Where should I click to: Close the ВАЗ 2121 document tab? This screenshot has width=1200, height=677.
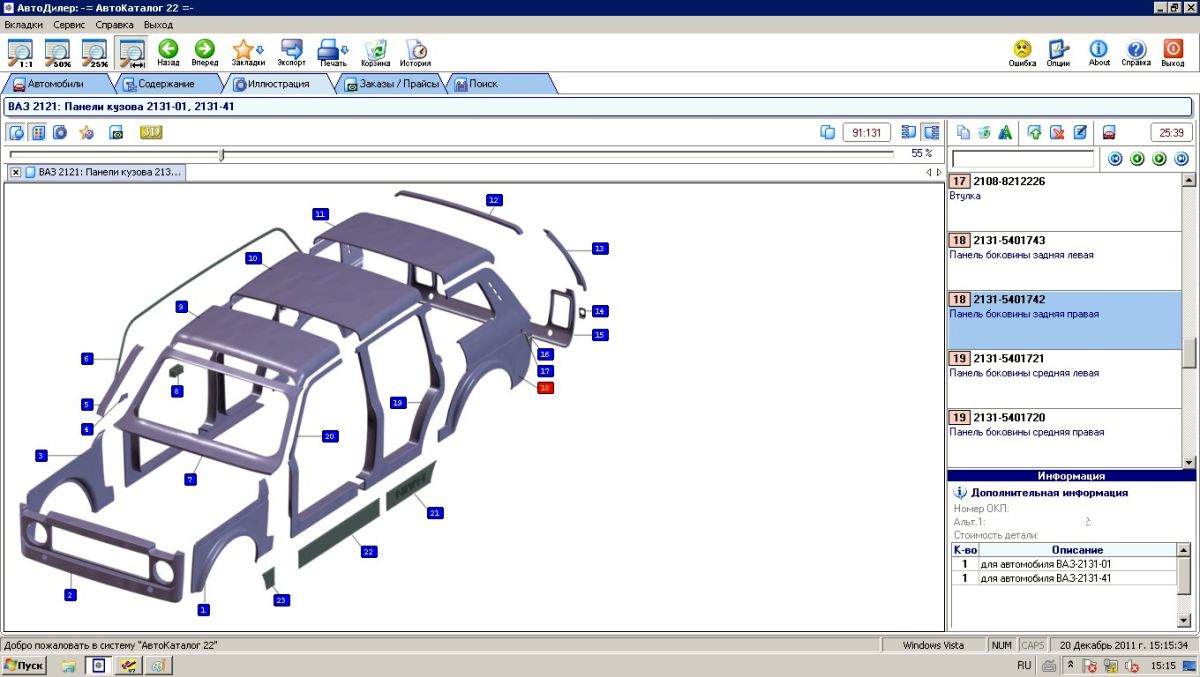click(x=16, y=172)
